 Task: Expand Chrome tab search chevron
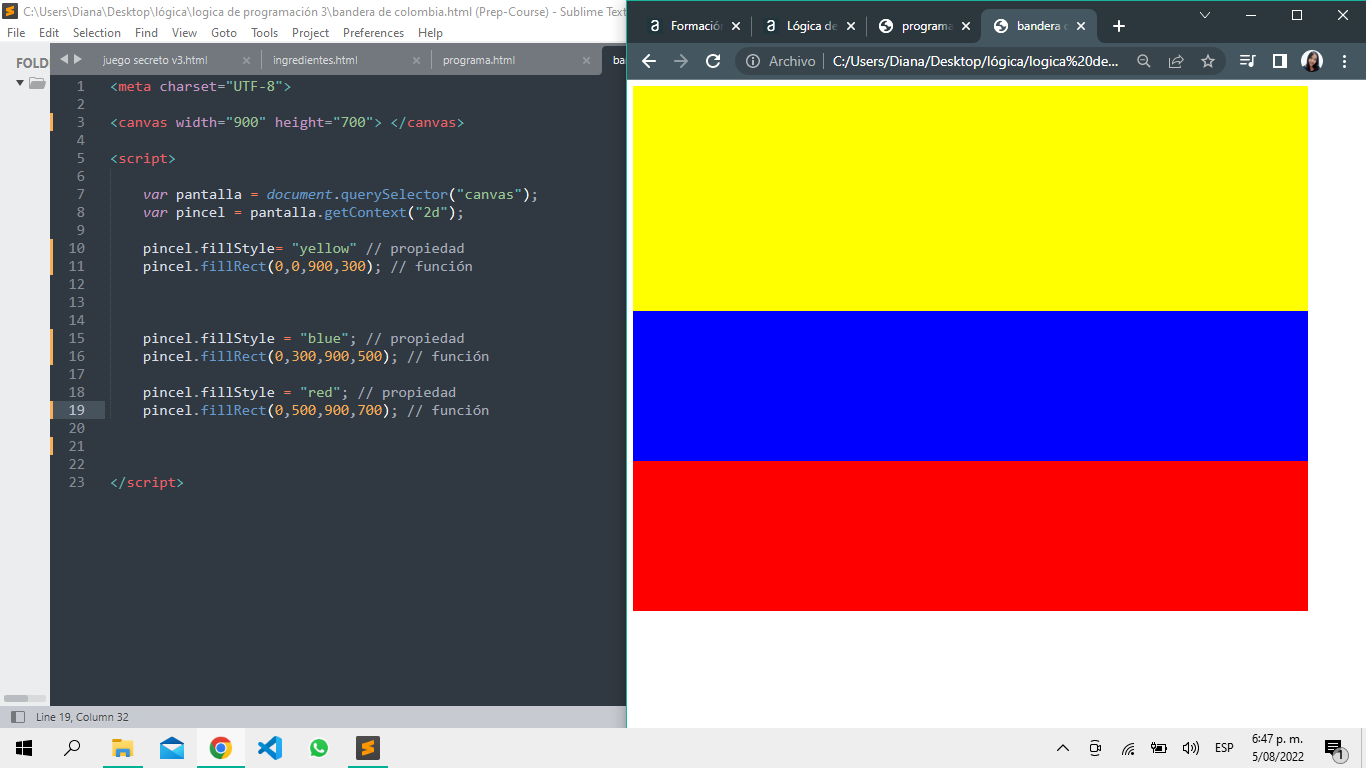point(1205,15)
